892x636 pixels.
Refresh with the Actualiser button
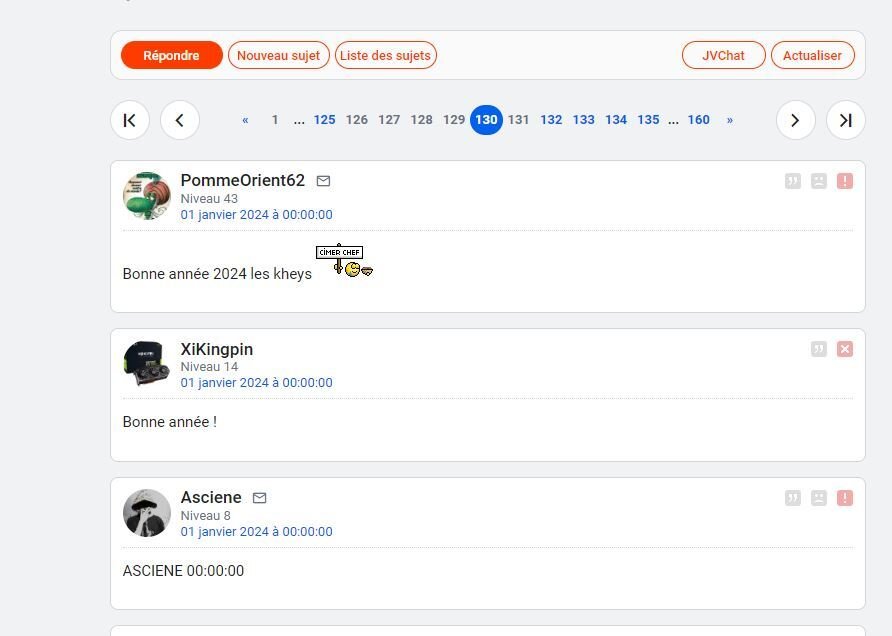coord(812,55)
